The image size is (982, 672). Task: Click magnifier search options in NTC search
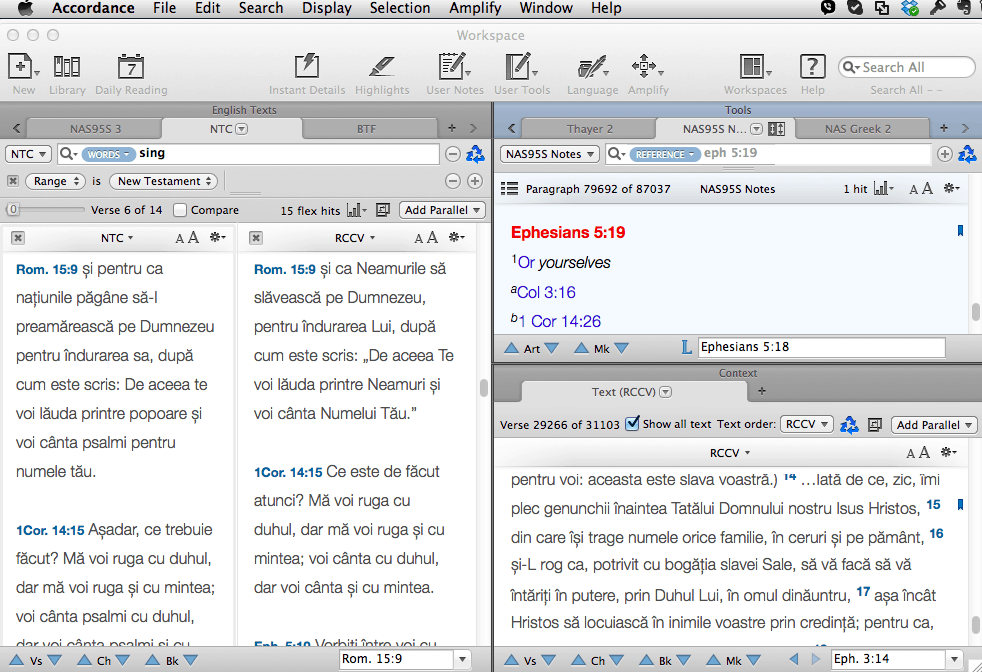pyautogui.click(x=68, y=153)
